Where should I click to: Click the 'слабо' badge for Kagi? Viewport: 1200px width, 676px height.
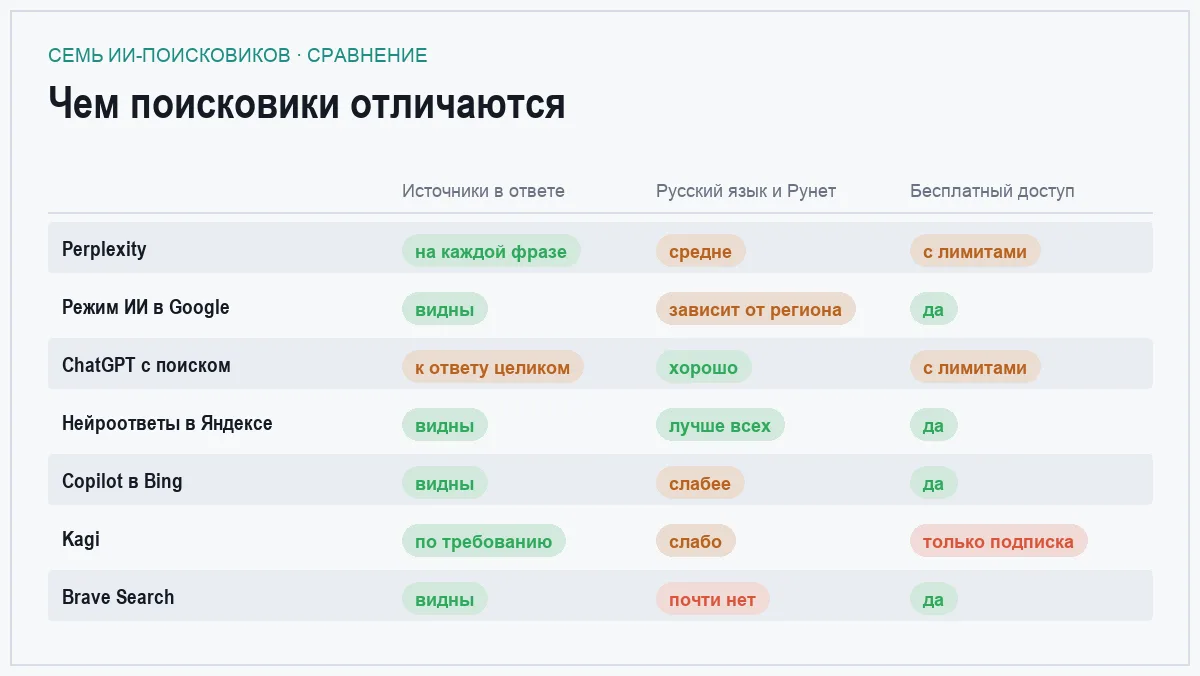tap(696, 541)
